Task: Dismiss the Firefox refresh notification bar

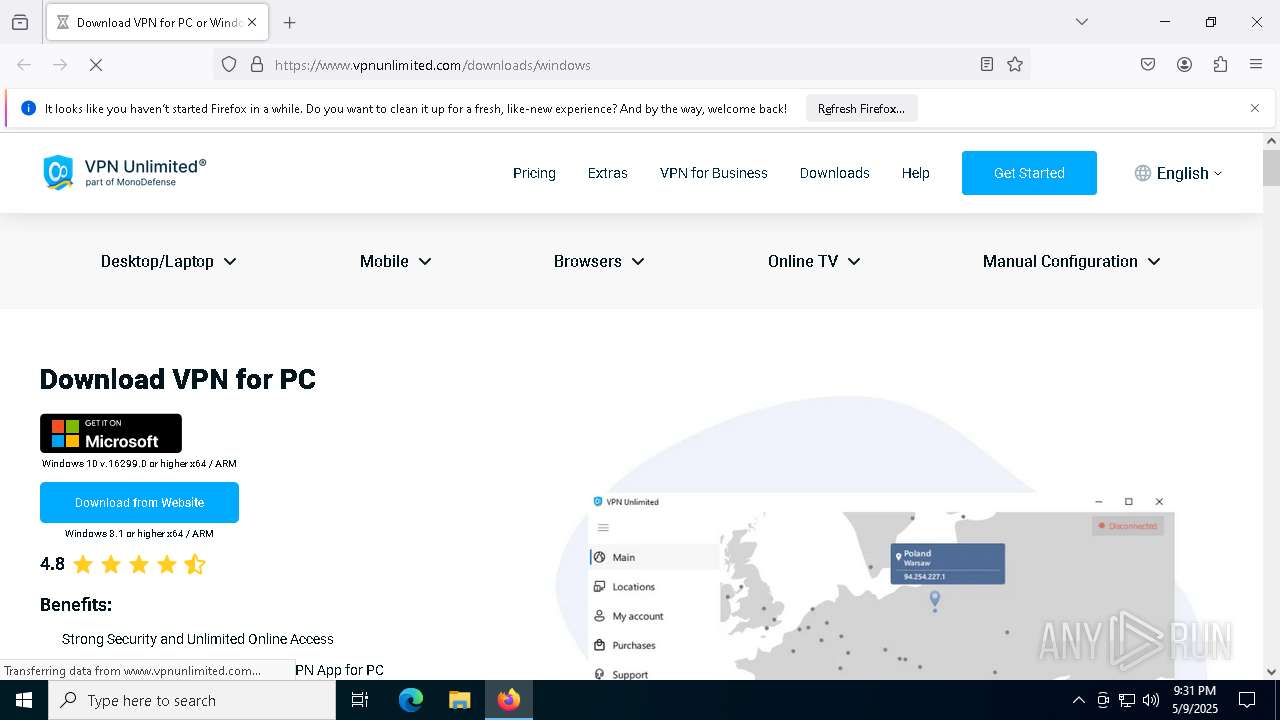Action: pyautogui.click(x=1255, y=108)
